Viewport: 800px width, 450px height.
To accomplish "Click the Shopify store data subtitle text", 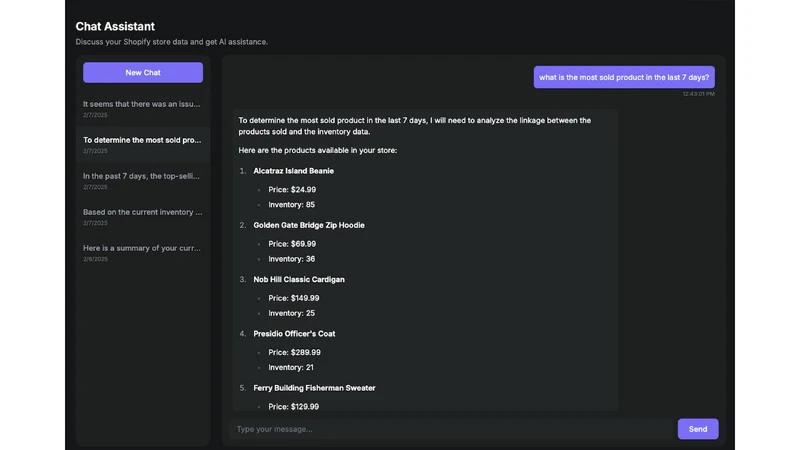I will tap(171, 42).
